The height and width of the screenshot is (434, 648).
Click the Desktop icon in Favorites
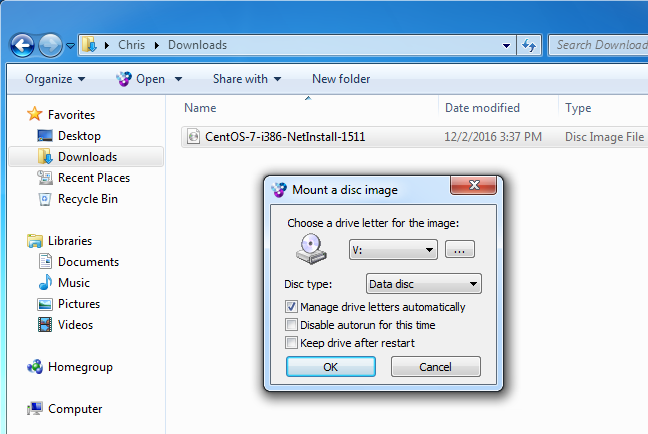pos(44,135)
